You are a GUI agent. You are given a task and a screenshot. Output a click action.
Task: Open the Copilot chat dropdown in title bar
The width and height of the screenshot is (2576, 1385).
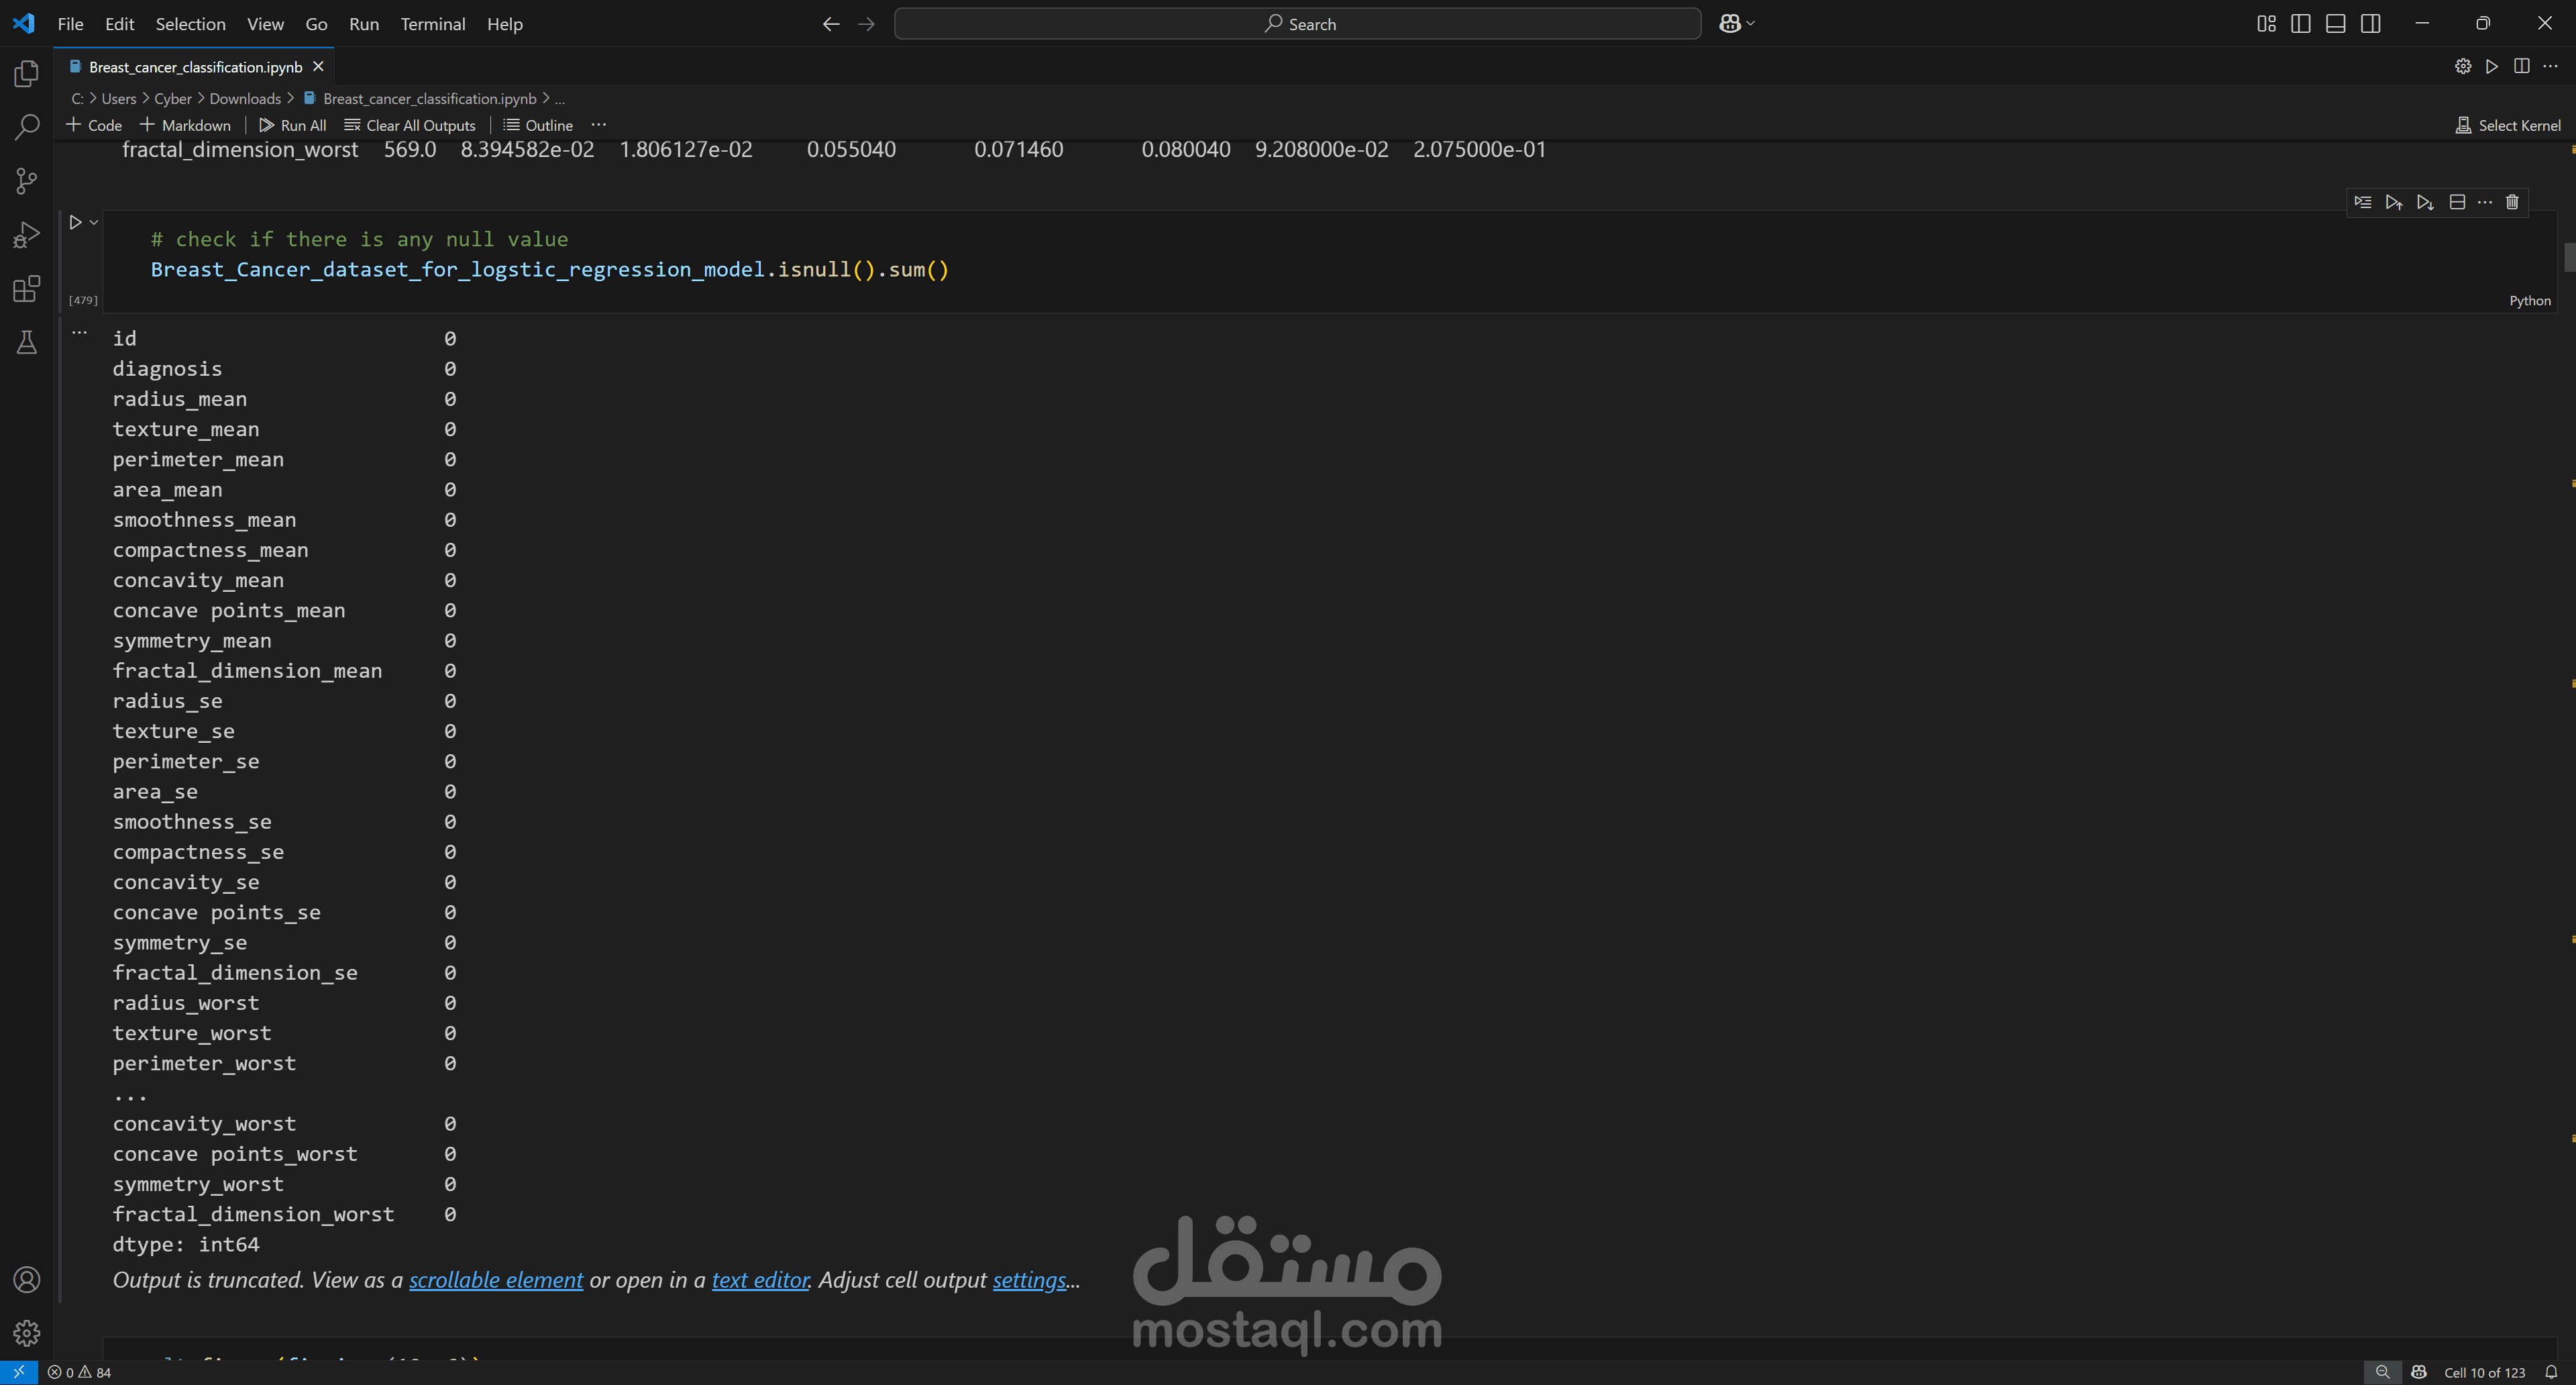click(1750, 24)
